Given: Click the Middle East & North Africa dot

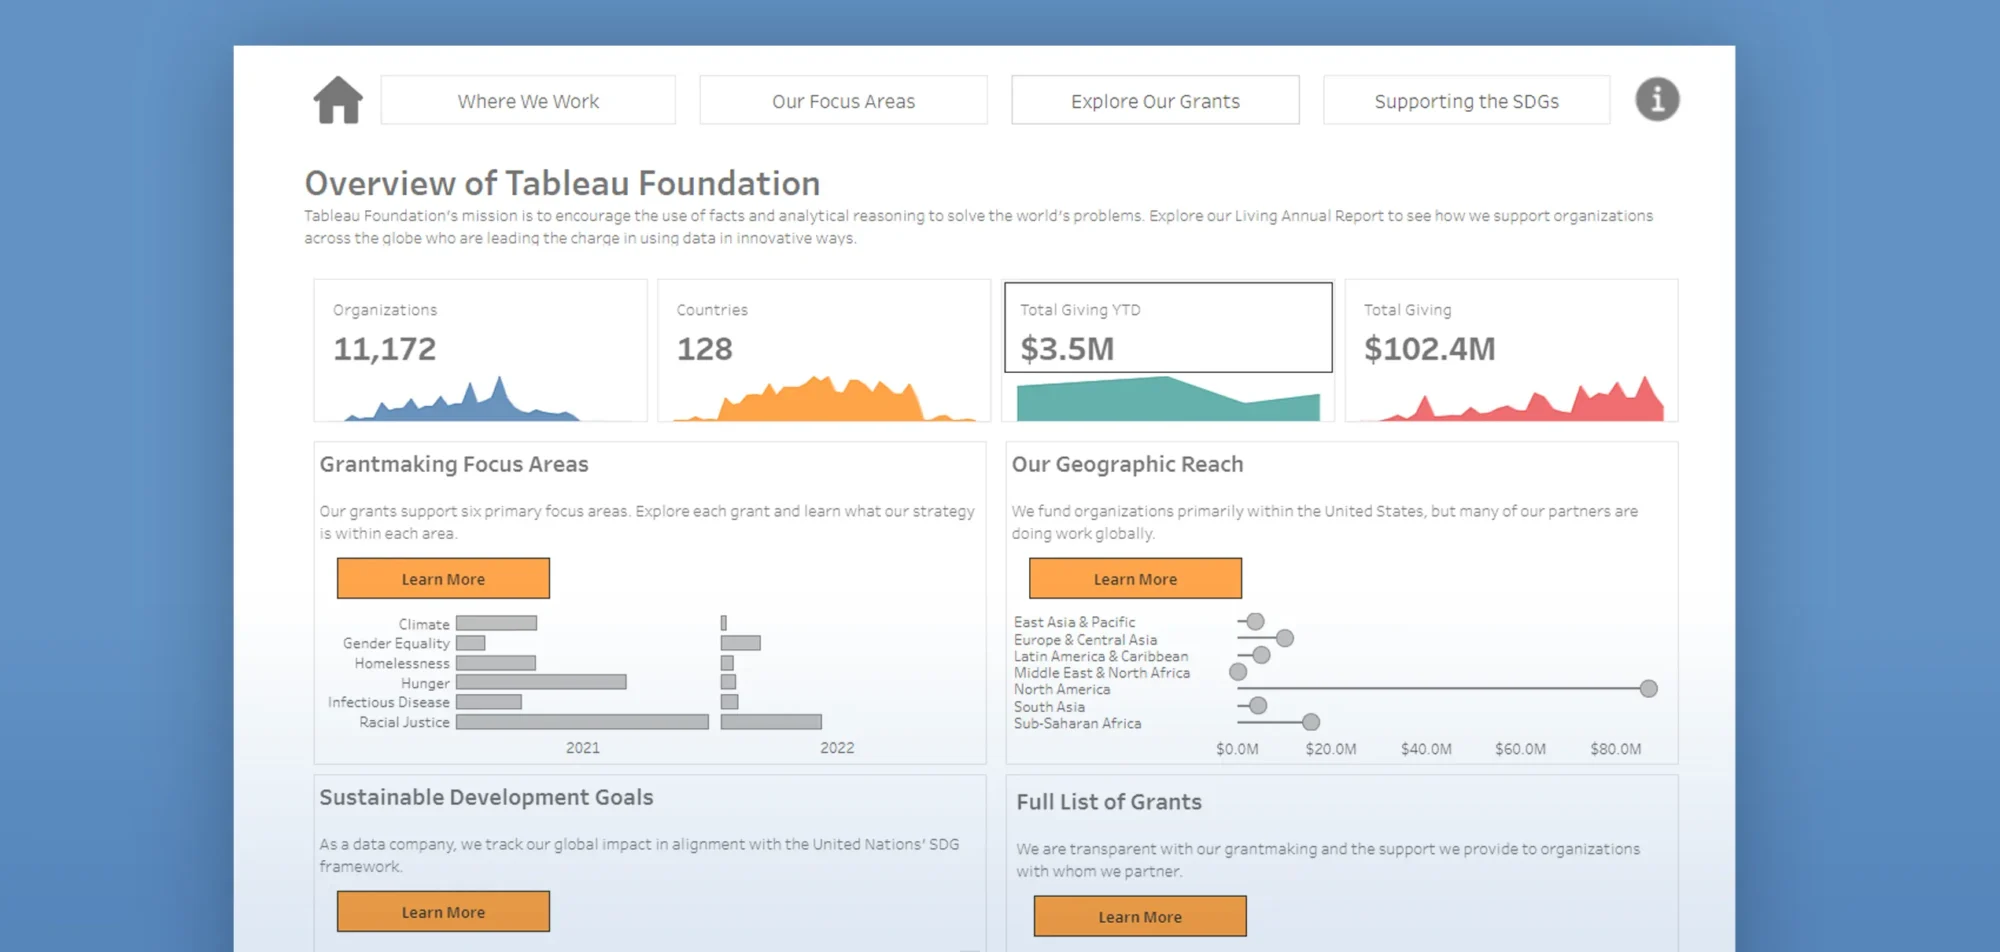Looking at the screenshot, I should [1238, 672].
